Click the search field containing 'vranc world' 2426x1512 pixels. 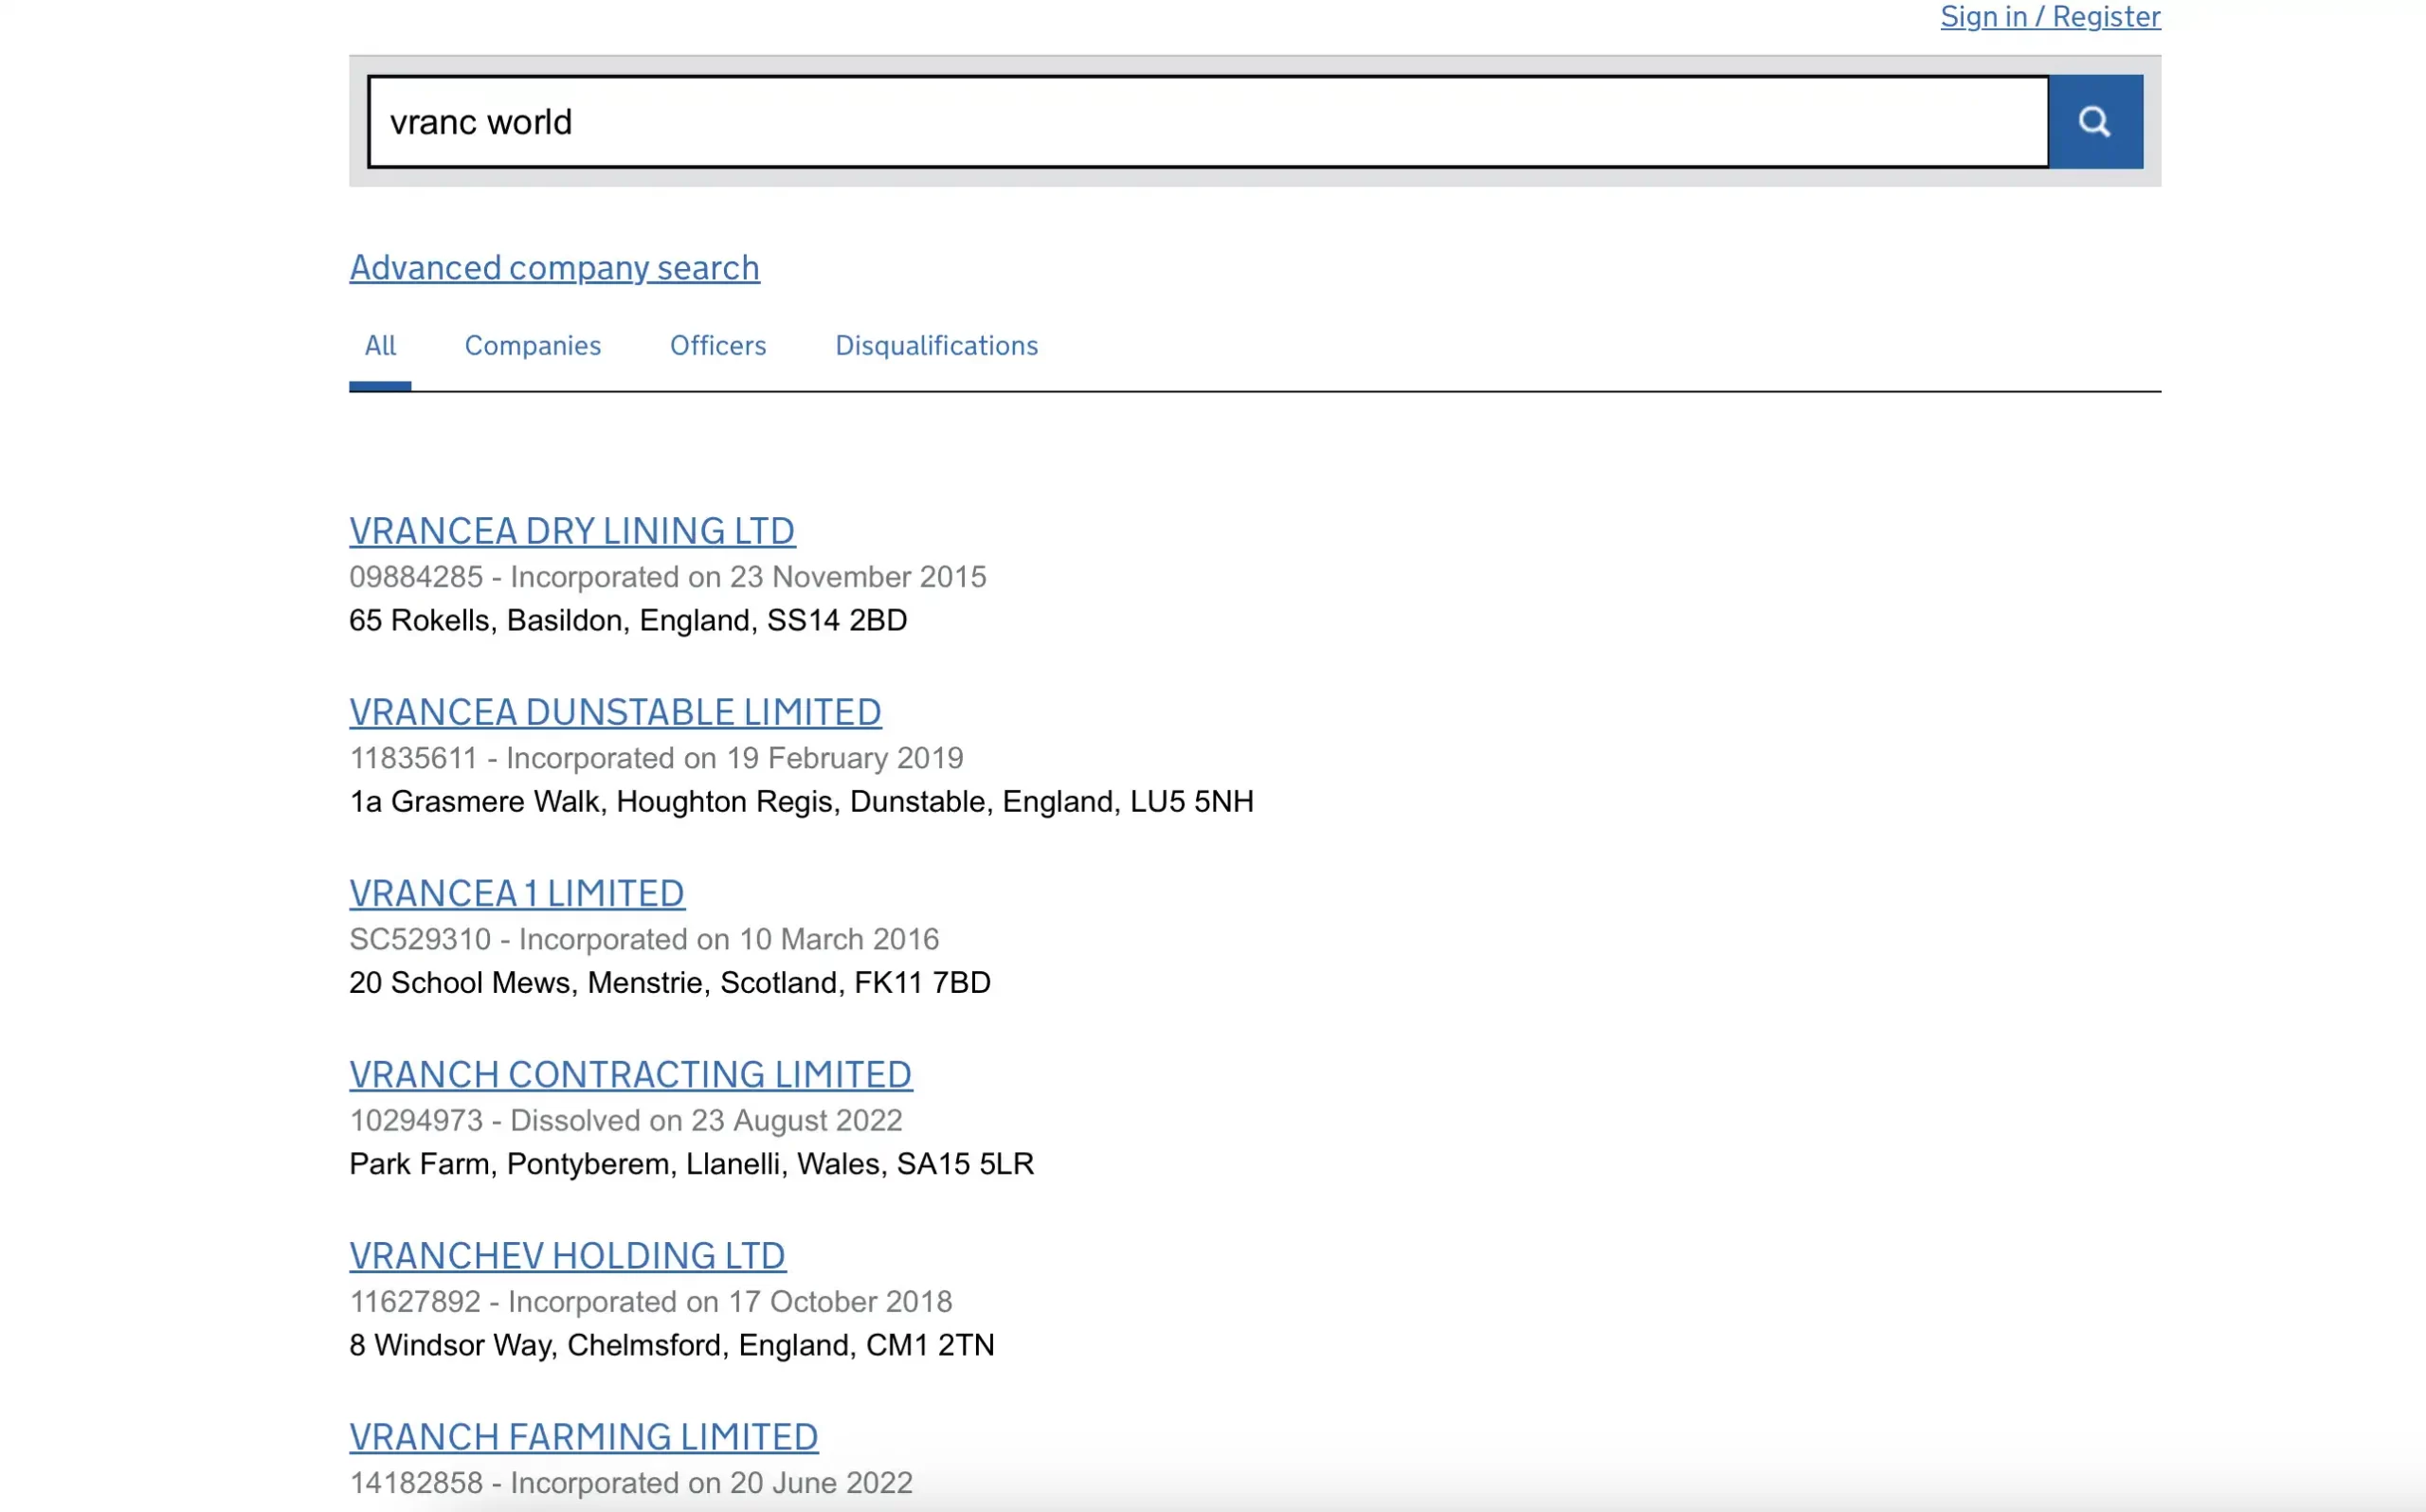(x=1208, y=121)
